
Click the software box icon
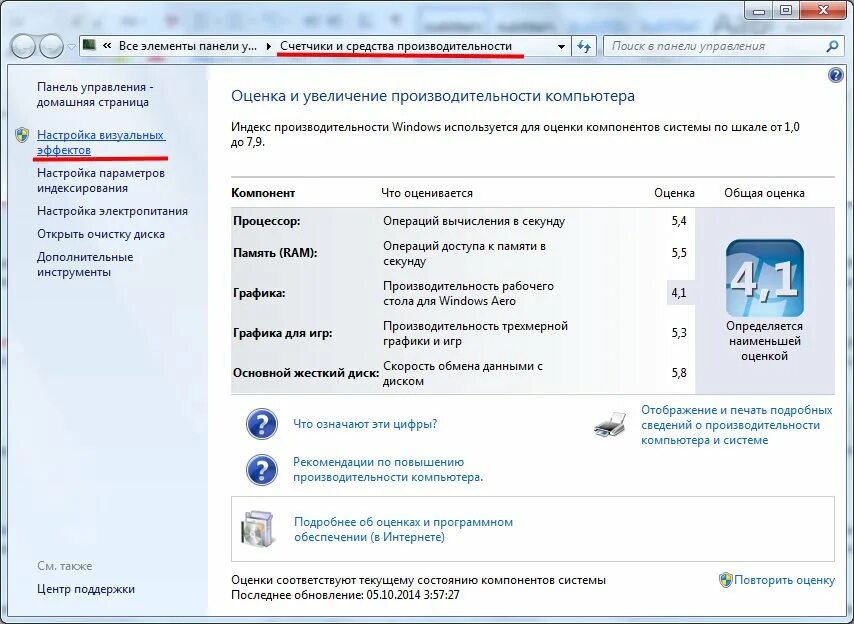point(257,529)
